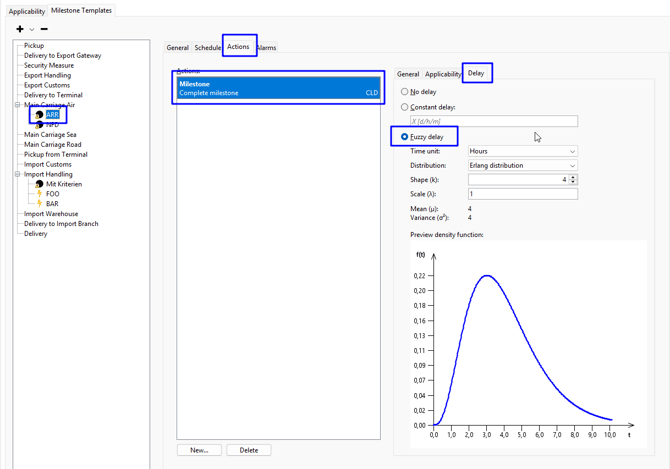670x469 pixels.
Task: Select the Constant delay radio button
Action: (x=404, y=107)
